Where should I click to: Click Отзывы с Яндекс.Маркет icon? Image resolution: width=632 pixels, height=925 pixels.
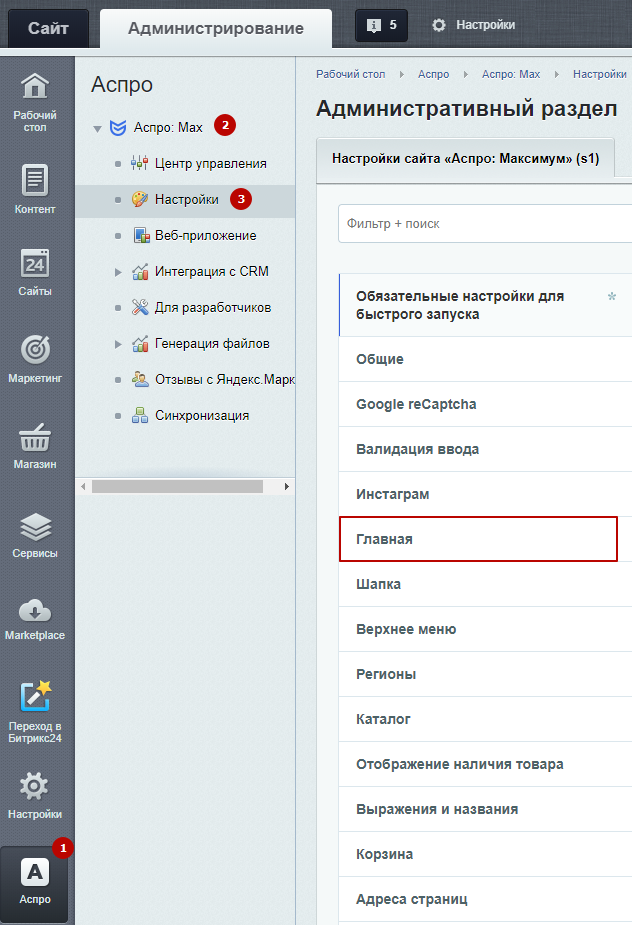pos(140,379)
